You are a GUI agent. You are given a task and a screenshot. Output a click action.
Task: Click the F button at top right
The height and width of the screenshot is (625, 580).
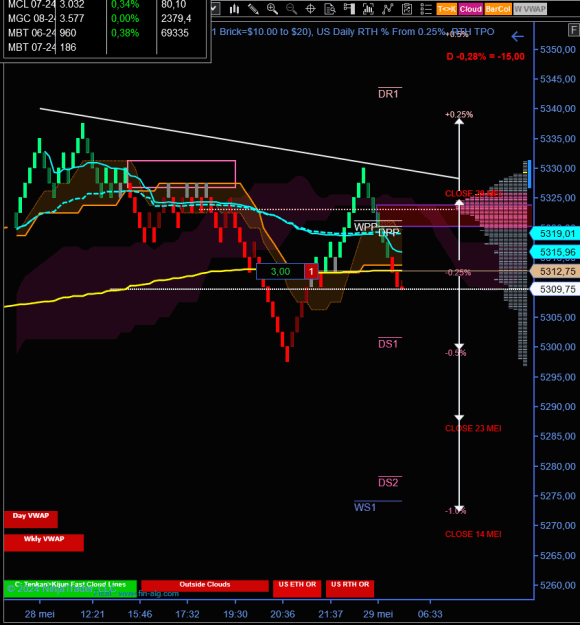[x=574, y=30]
